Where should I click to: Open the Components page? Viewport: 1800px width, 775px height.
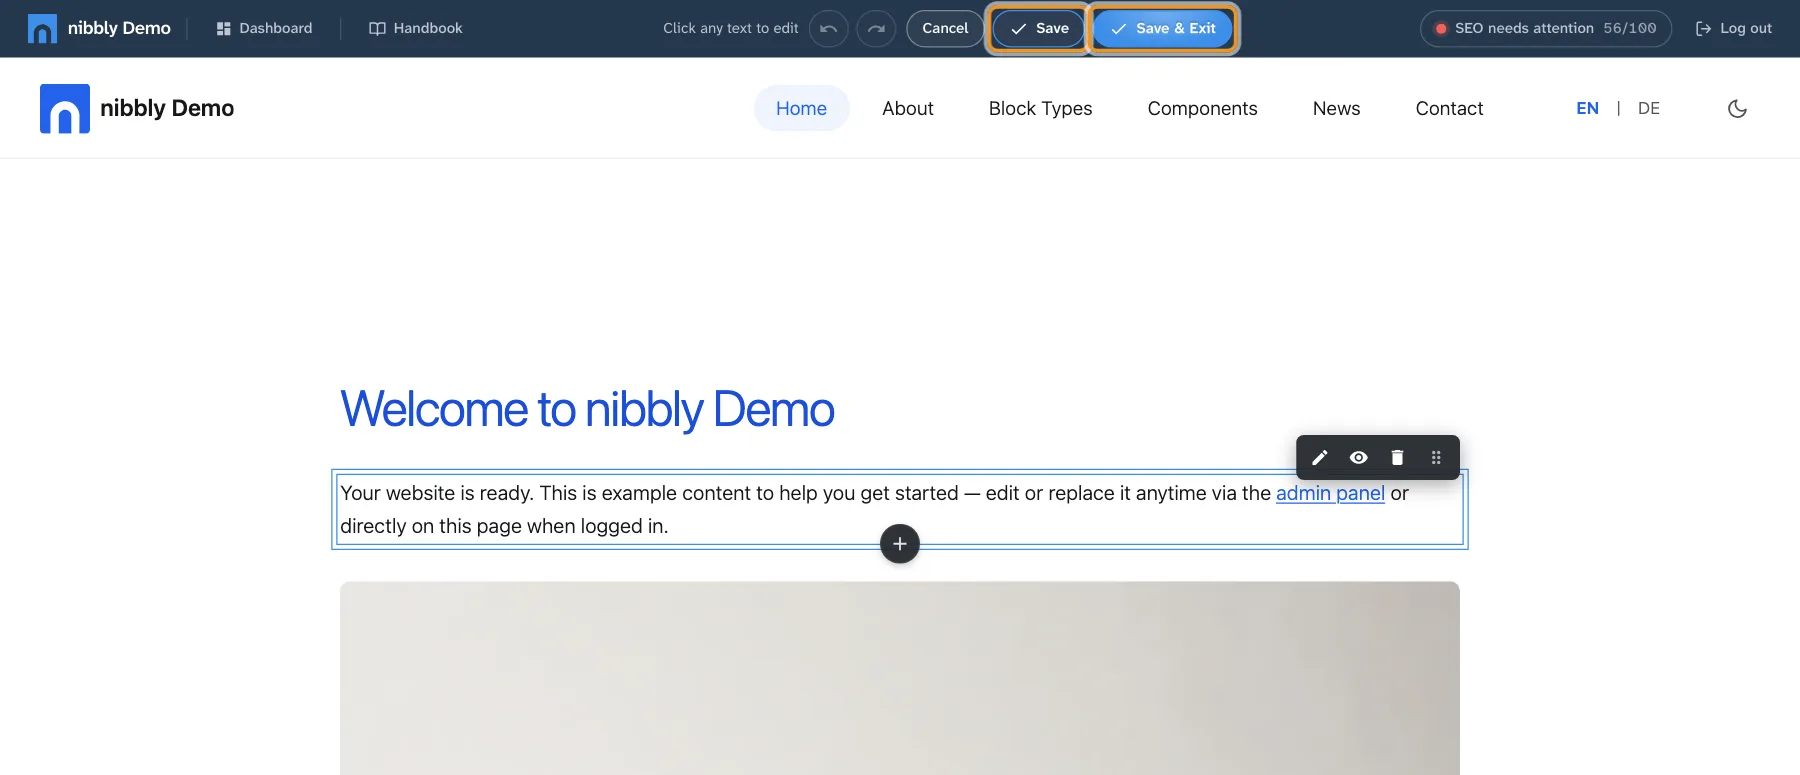click(x=1203, y=109)
